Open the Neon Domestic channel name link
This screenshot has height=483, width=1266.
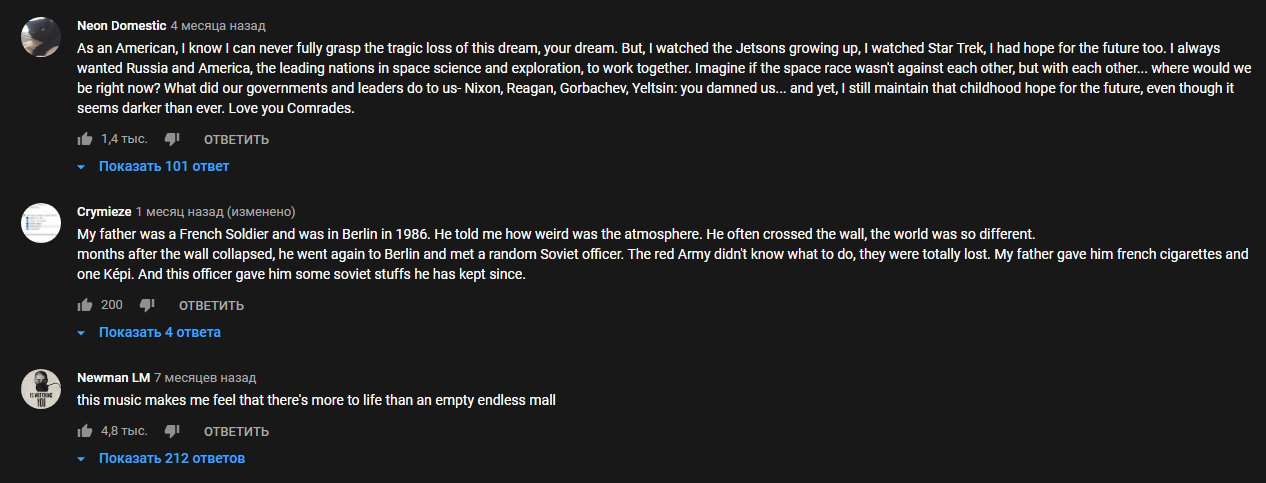click(x=121, y=25)
